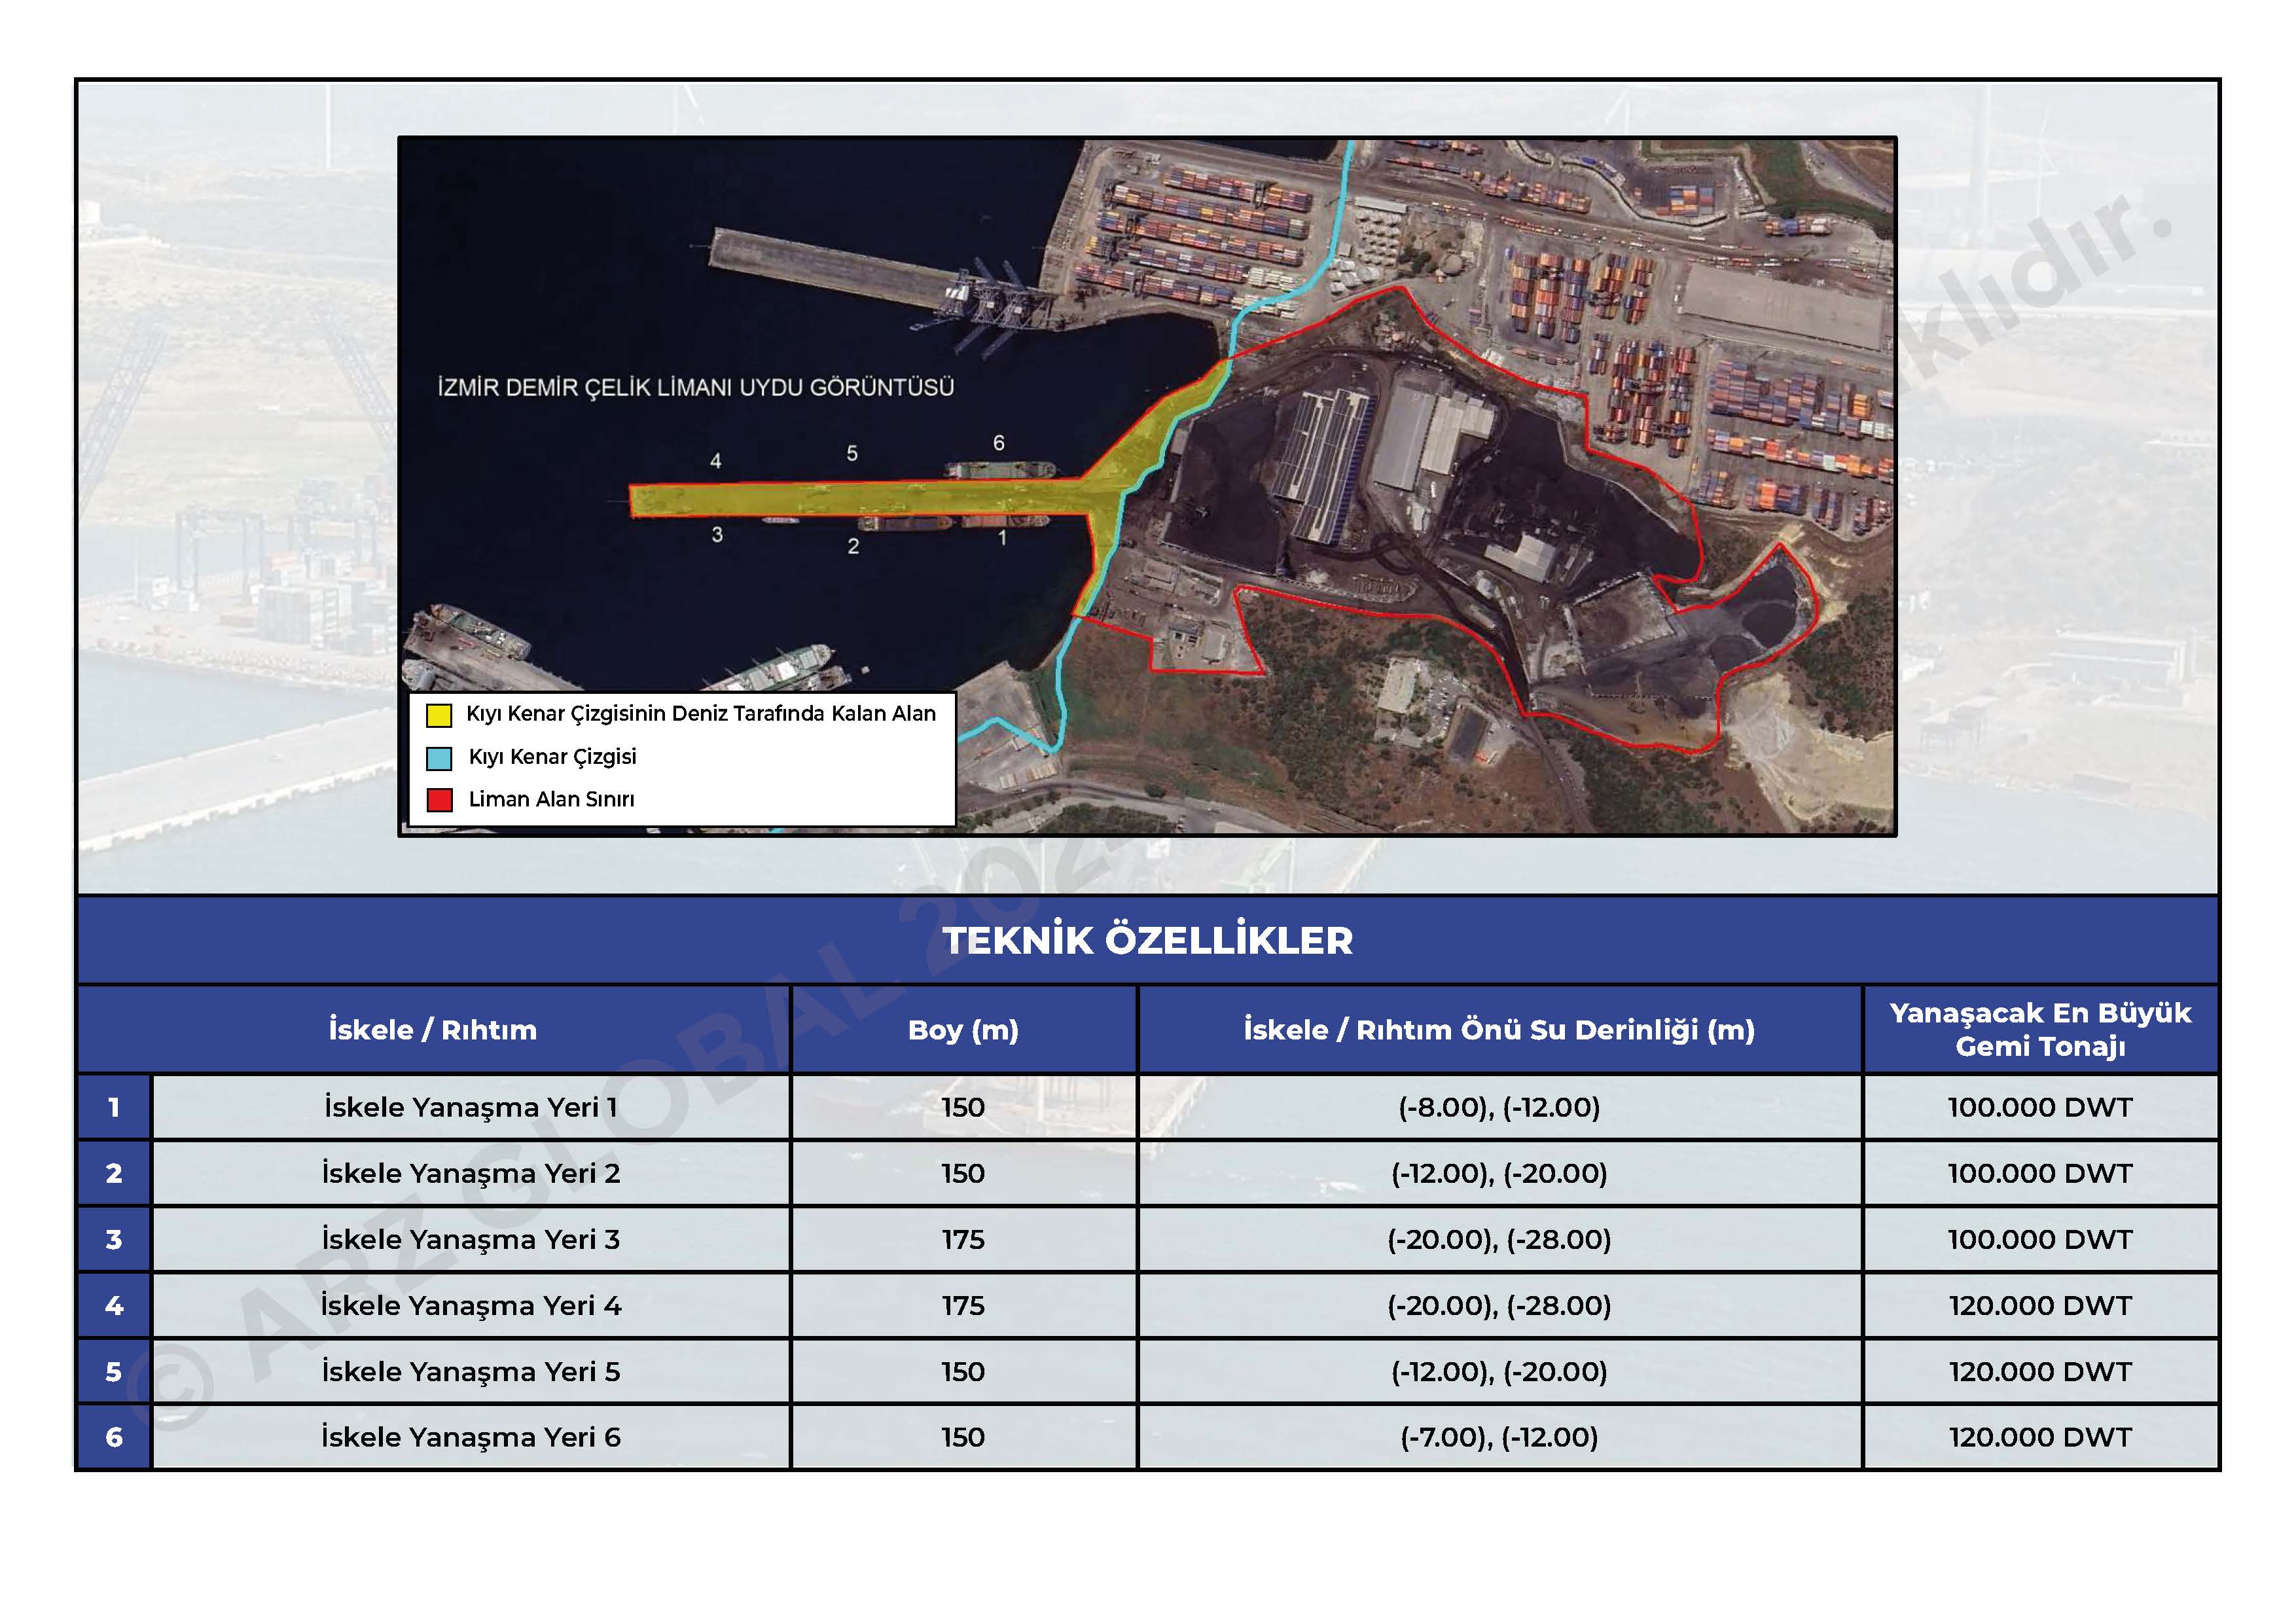Click depth '(-20.00), (-28.00)' in row 3
The image size is (2296, 1624).
pos(1499,1240)
